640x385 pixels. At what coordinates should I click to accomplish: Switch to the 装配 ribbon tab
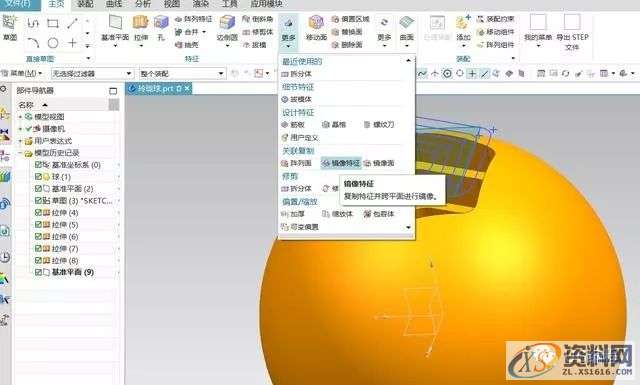coord(85,4)
